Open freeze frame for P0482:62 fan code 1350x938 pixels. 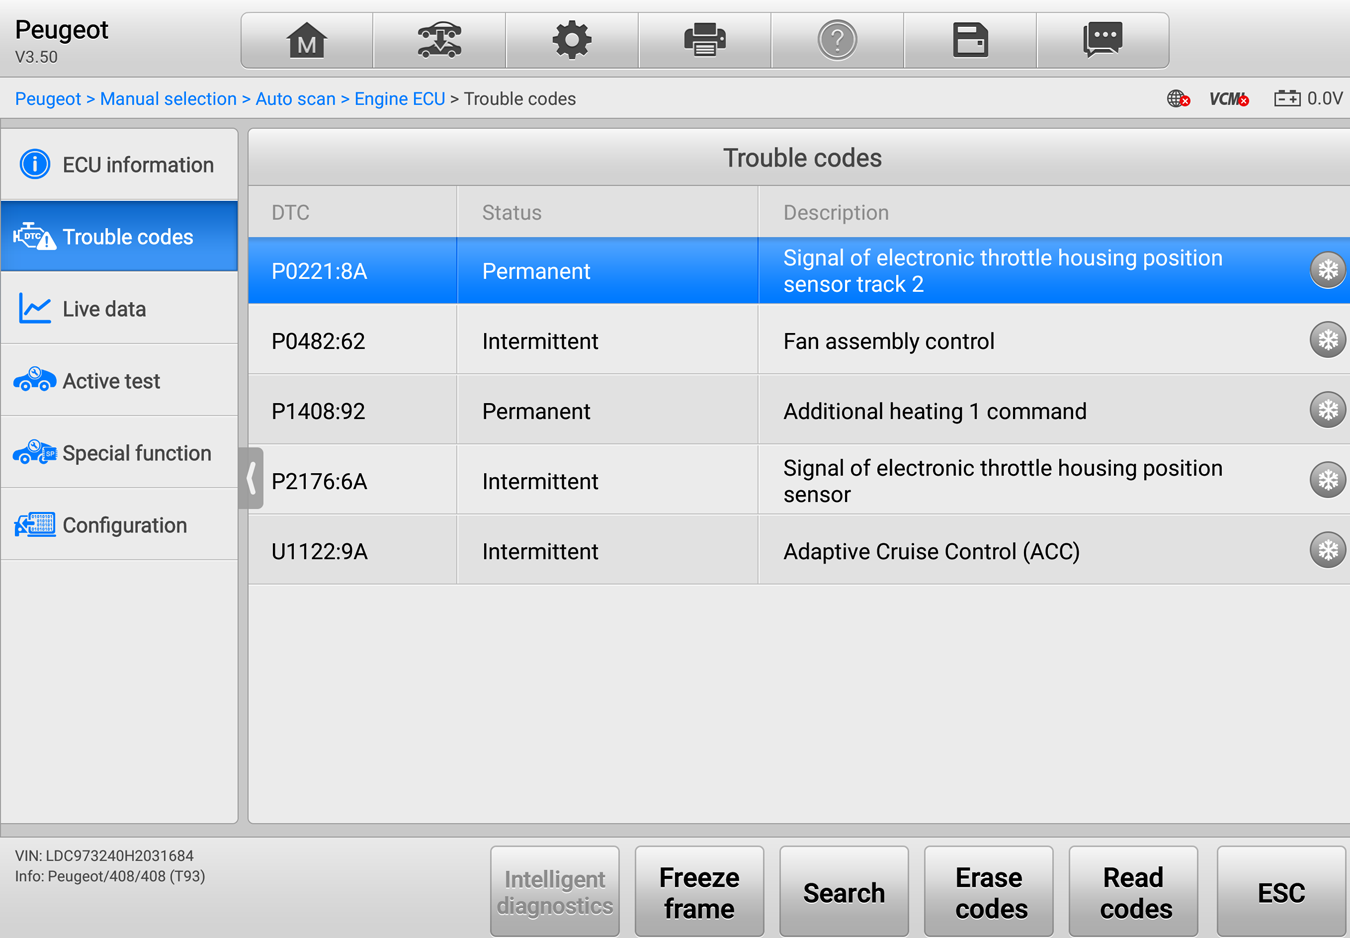pyautogui.click(x=1327, y=339)
